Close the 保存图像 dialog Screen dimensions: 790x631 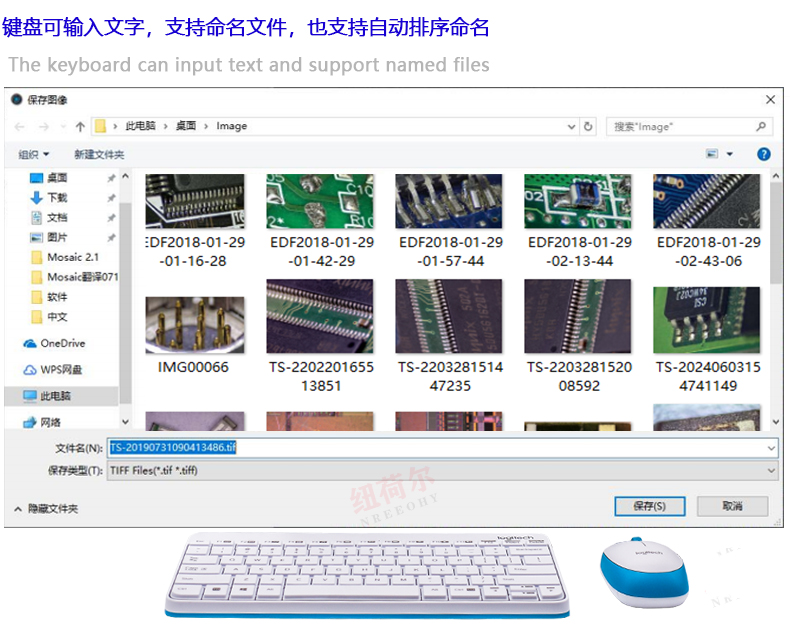click(770, 100)
